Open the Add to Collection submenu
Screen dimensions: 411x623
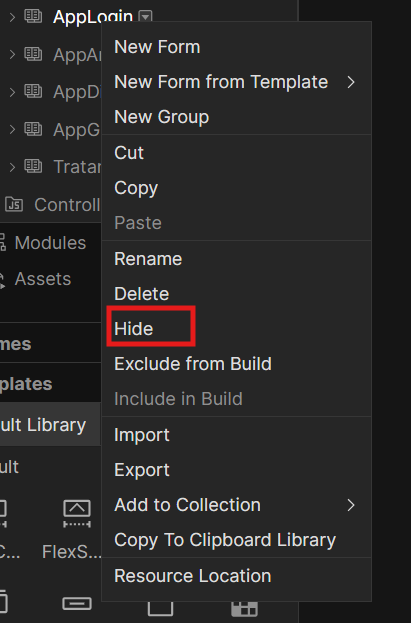pyautogui.click(x=237, y=505)
